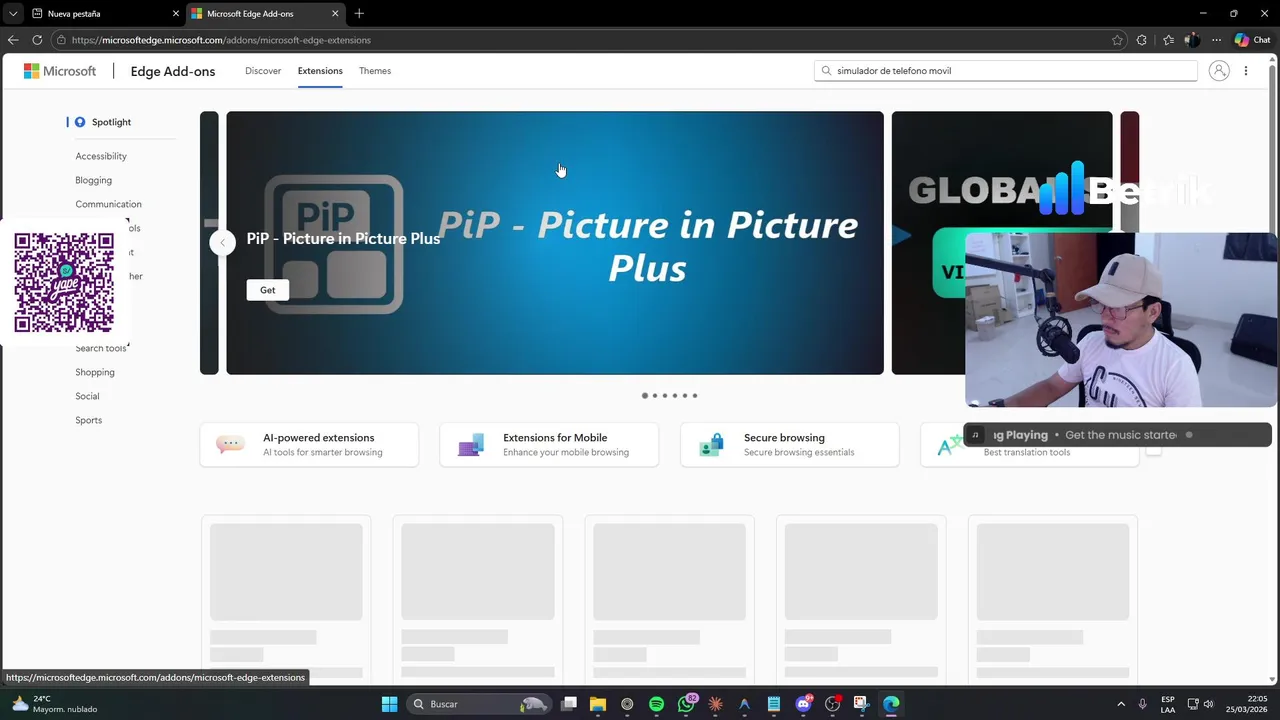The width and height of the screenshot is (1280, 720).
Task: Select the Extensions tab
Action: tap(320, 71)
